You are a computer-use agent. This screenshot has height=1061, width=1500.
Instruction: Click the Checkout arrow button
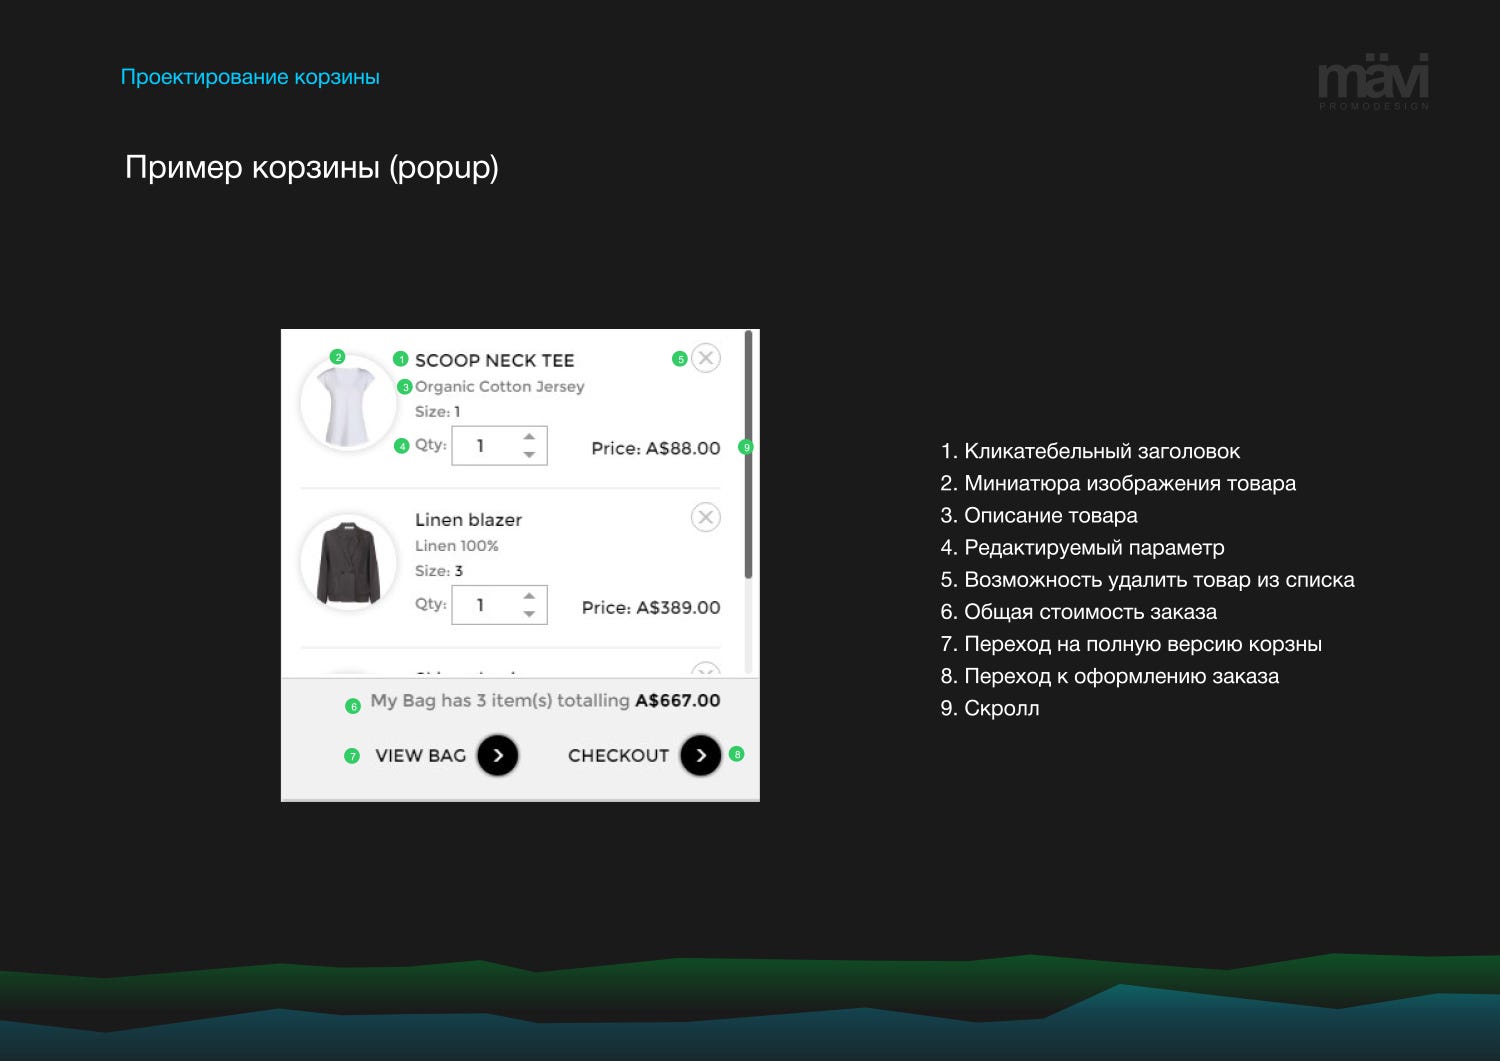pos(701,755)
